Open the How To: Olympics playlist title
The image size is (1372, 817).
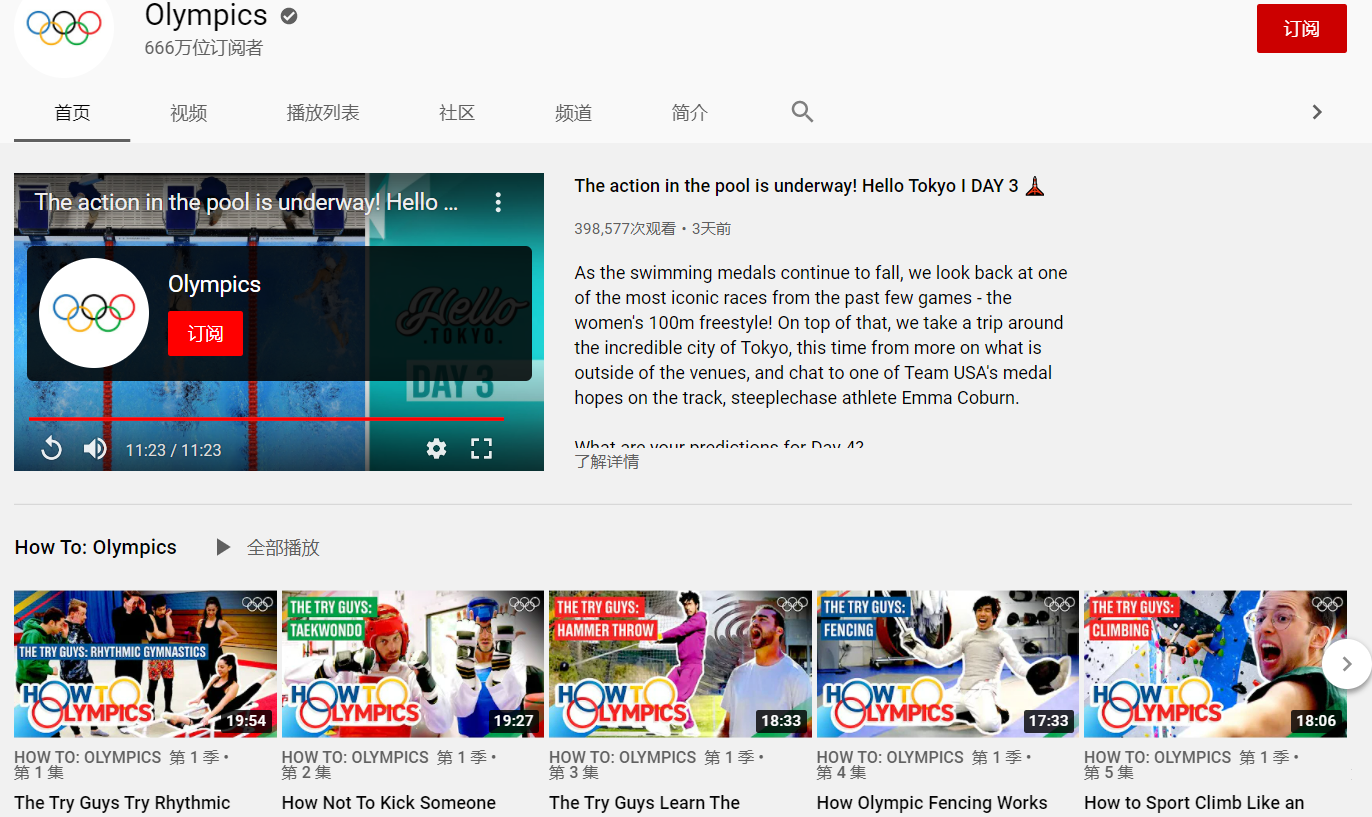pyautogui.click(x=96, y=547)
